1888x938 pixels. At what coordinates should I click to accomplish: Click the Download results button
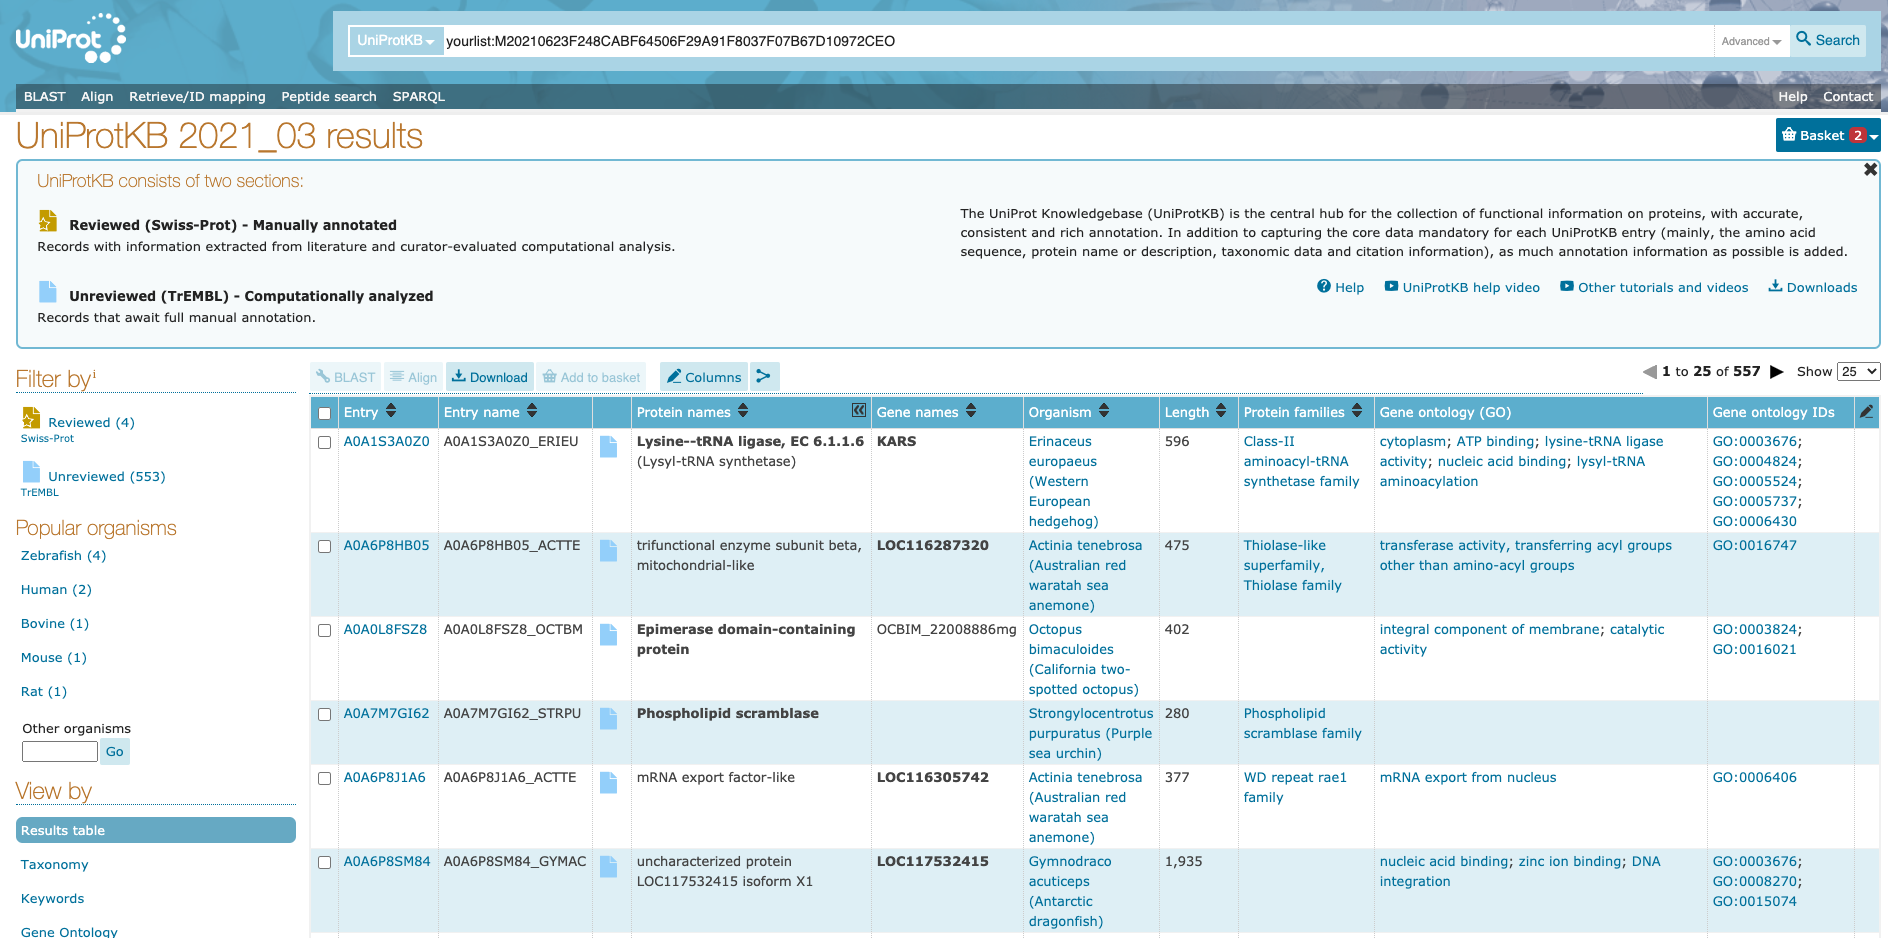[489, 377]
